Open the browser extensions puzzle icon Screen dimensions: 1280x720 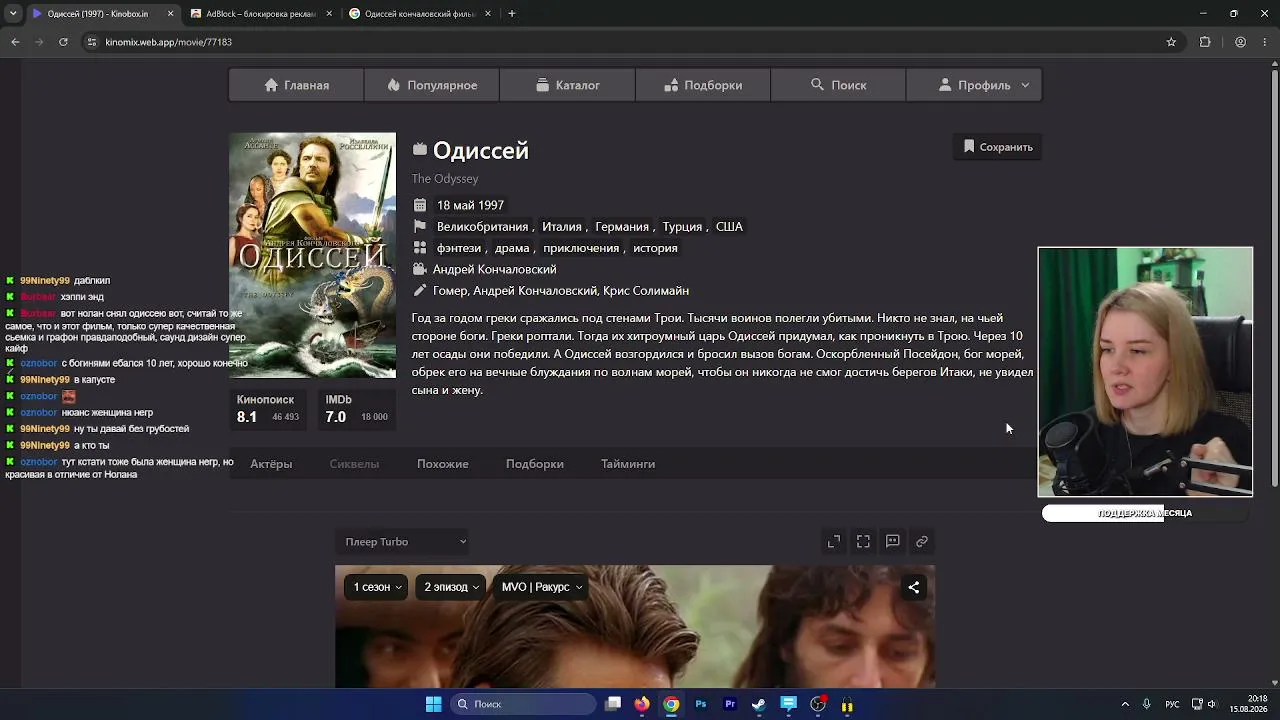tap(1205, 42)
